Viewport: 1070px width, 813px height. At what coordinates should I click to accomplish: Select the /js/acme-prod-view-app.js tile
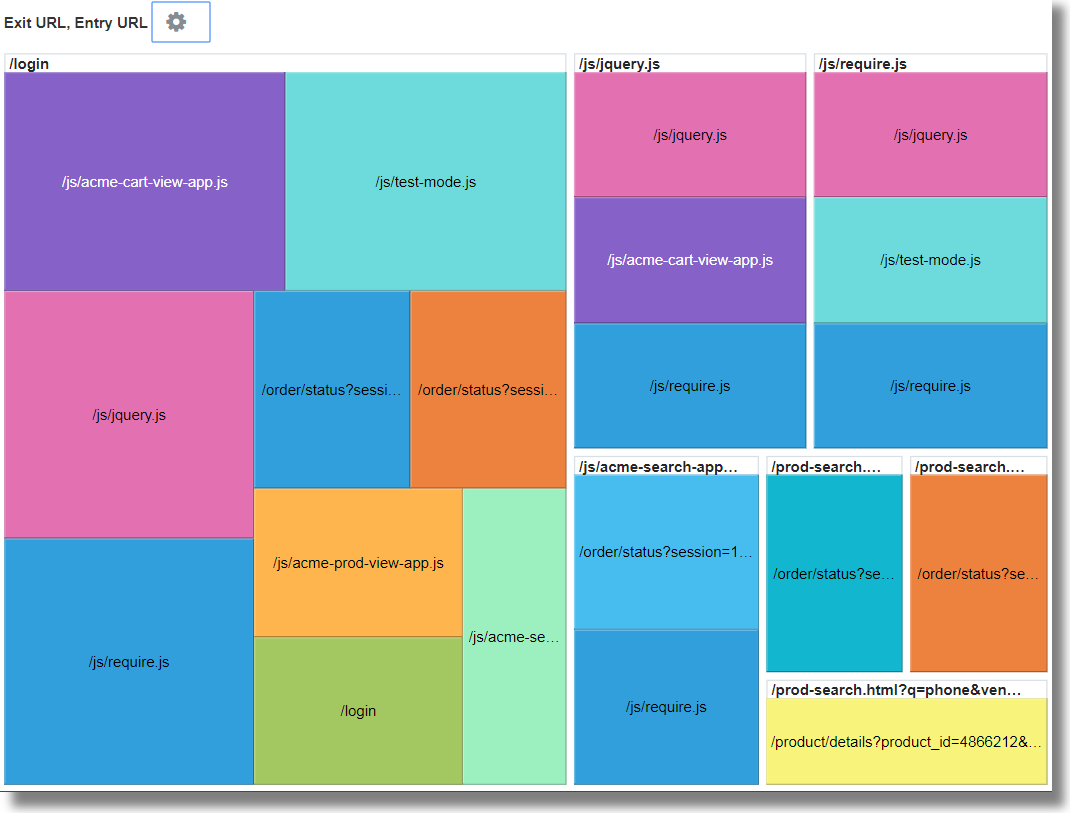pyautogui.click(x=358, y=563)
